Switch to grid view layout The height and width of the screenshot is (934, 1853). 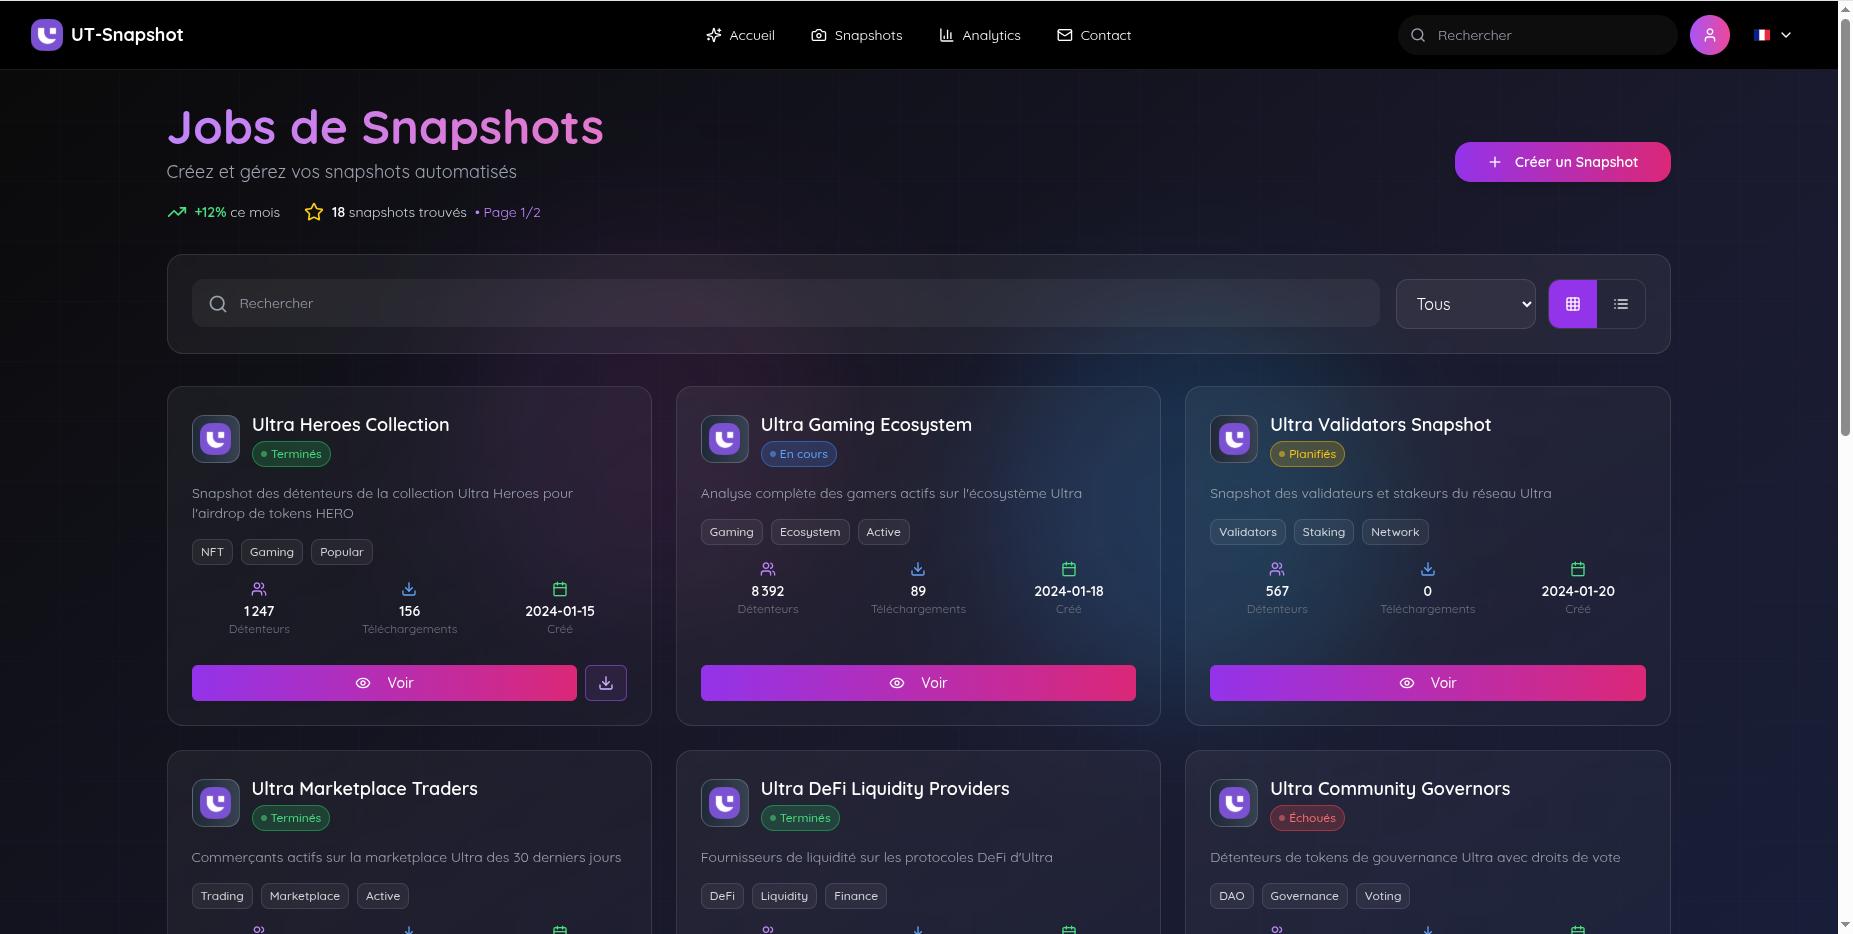[x=1572, y=304]
